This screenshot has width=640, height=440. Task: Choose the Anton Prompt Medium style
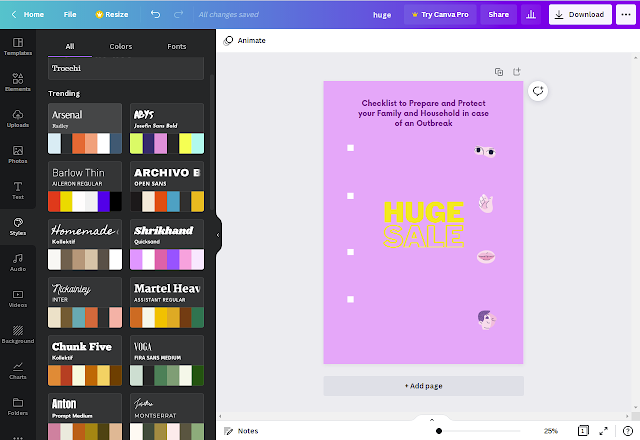tap(85, 416)
